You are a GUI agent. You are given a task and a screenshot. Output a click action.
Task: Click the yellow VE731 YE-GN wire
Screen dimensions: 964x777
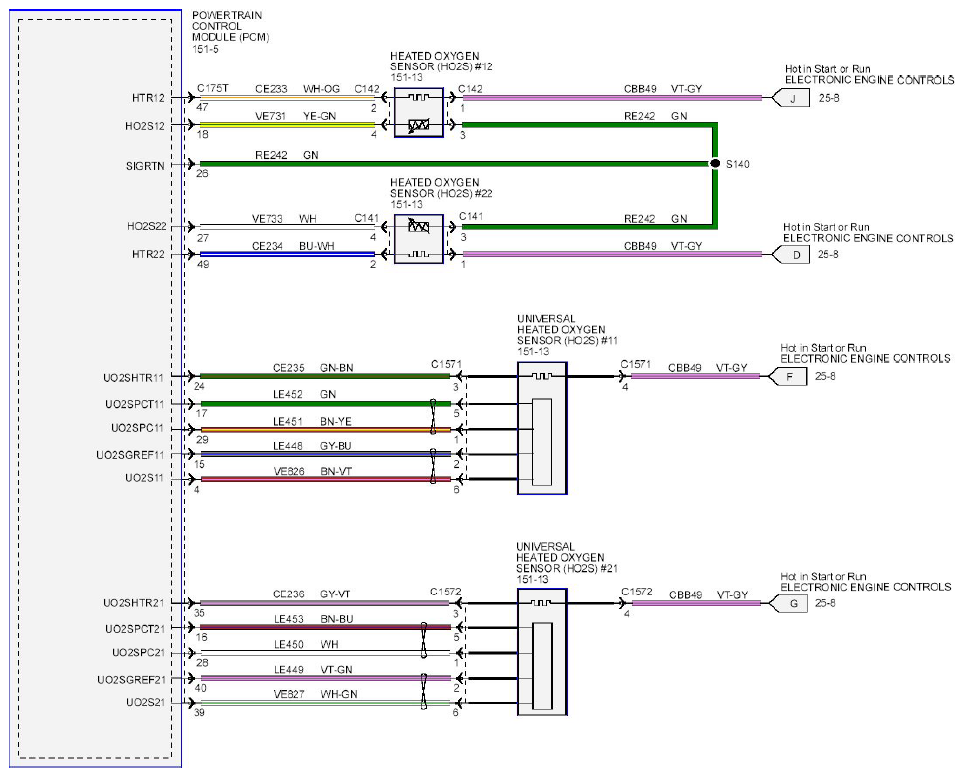point(287,125)
